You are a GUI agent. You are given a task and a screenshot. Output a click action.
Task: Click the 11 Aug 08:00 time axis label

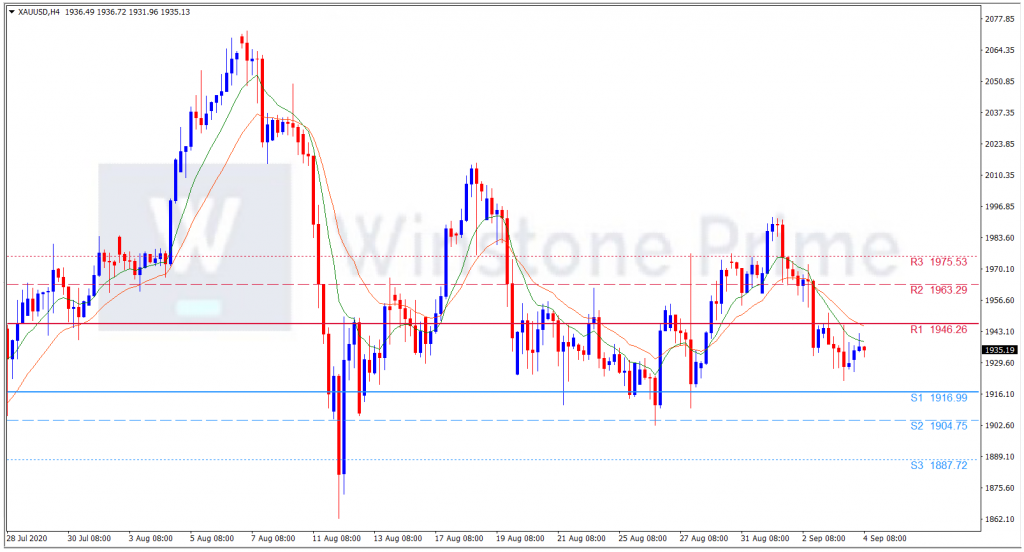click(x=337, y=538)
